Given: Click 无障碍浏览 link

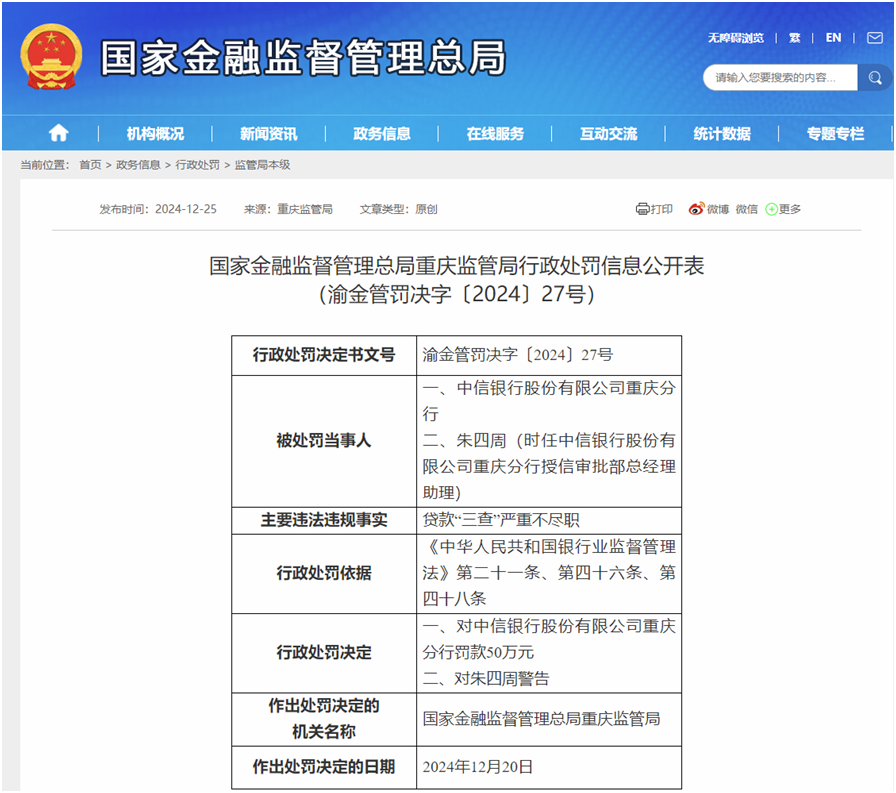Looking at the screenshot, I should tap(735, 38).
